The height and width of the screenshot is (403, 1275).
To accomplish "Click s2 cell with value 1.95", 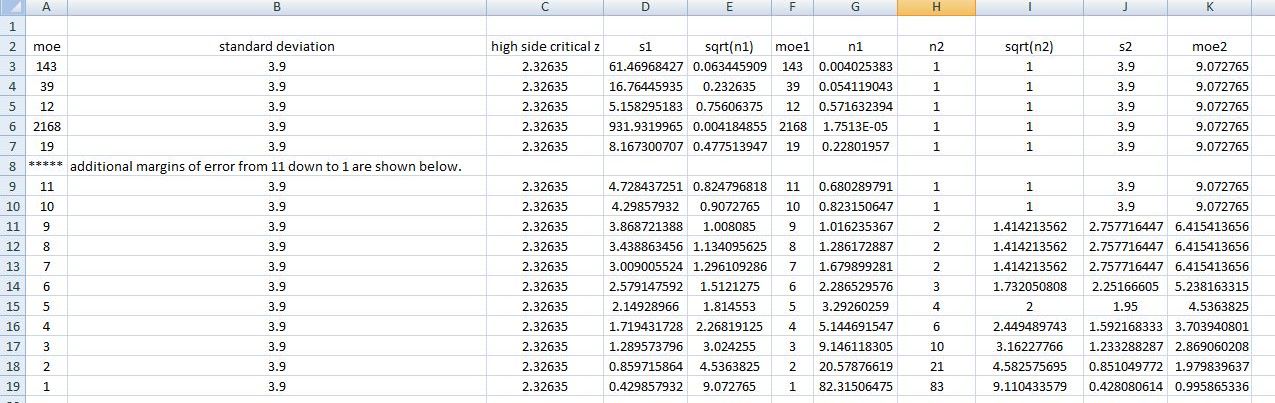I will 1125,306.
